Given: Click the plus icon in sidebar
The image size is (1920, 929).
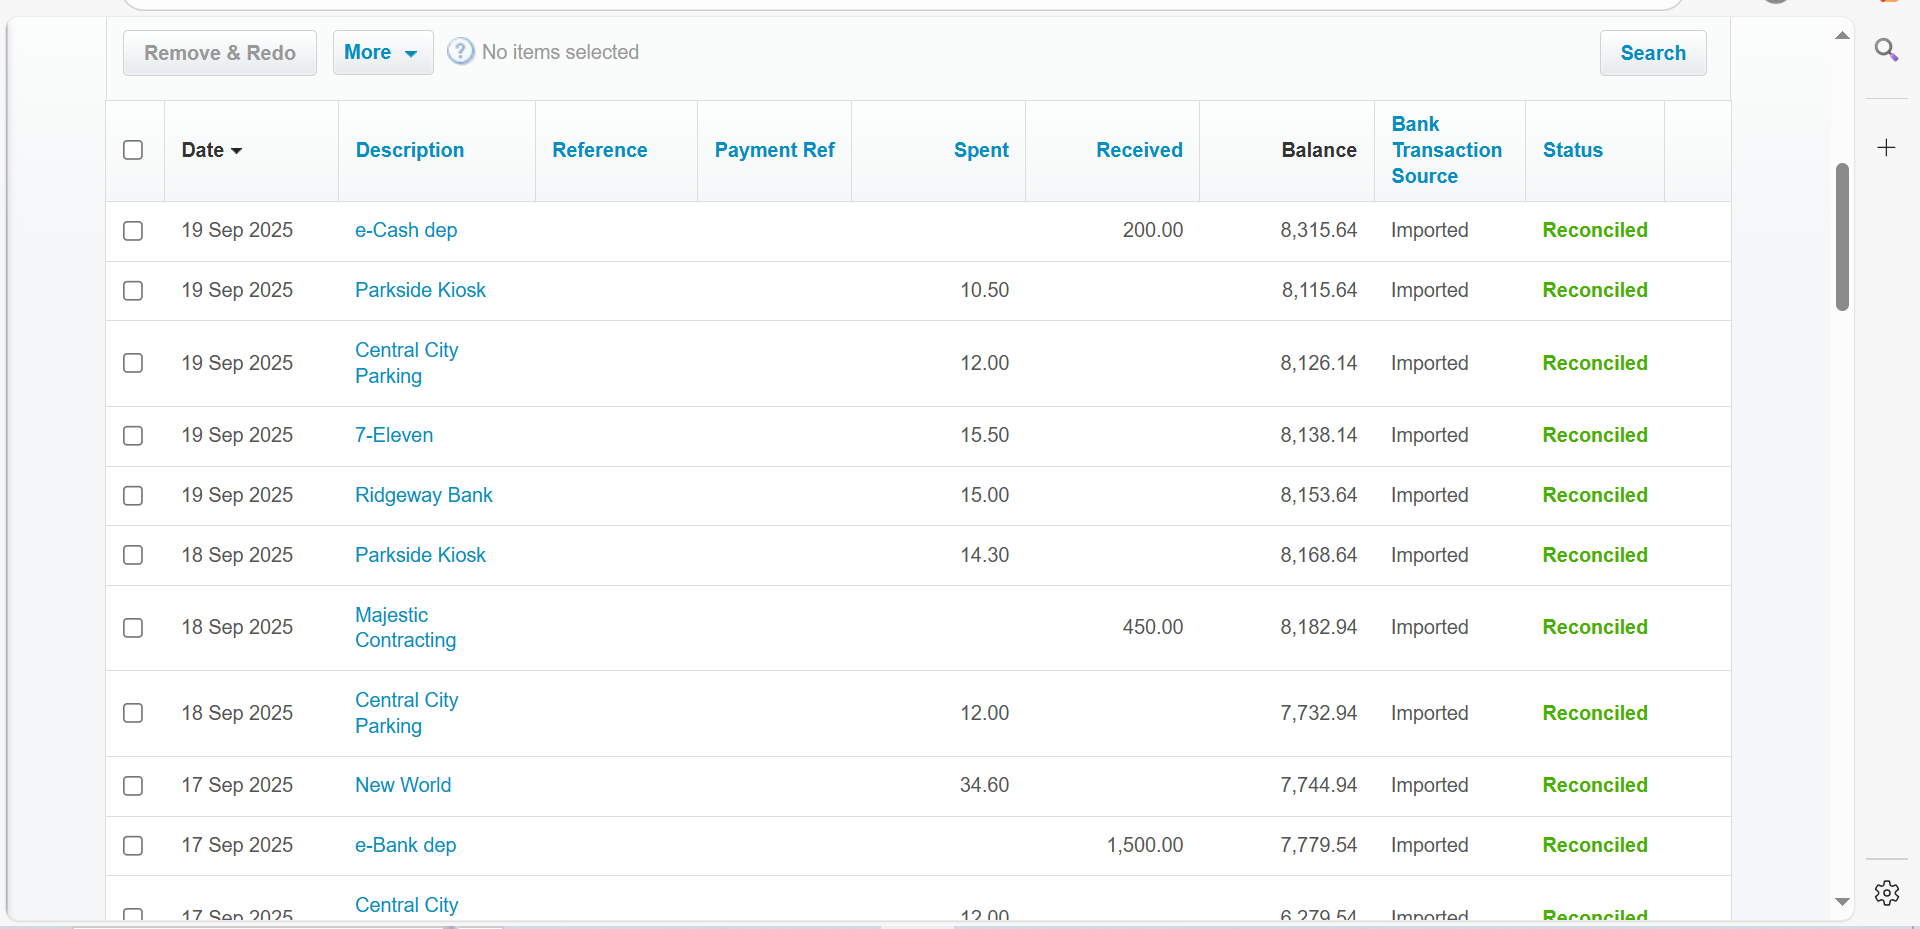Looking at the screenshot, I should 1886,148.
